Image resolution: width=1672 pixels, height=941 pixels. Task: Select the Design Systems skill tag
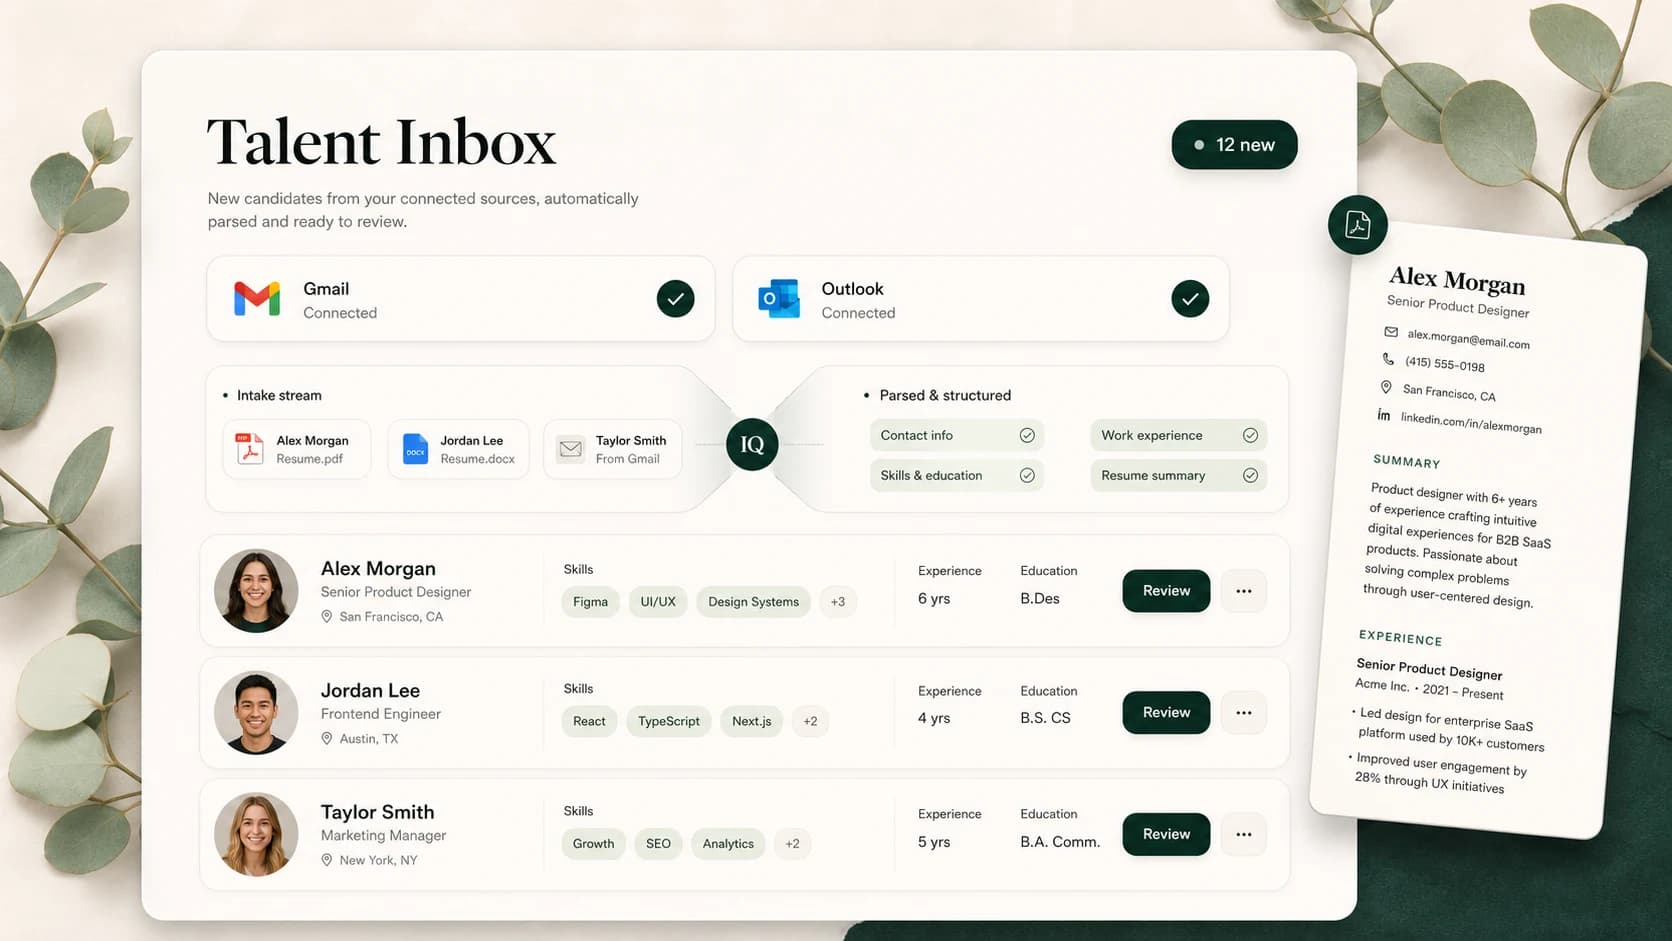point(753,602)
